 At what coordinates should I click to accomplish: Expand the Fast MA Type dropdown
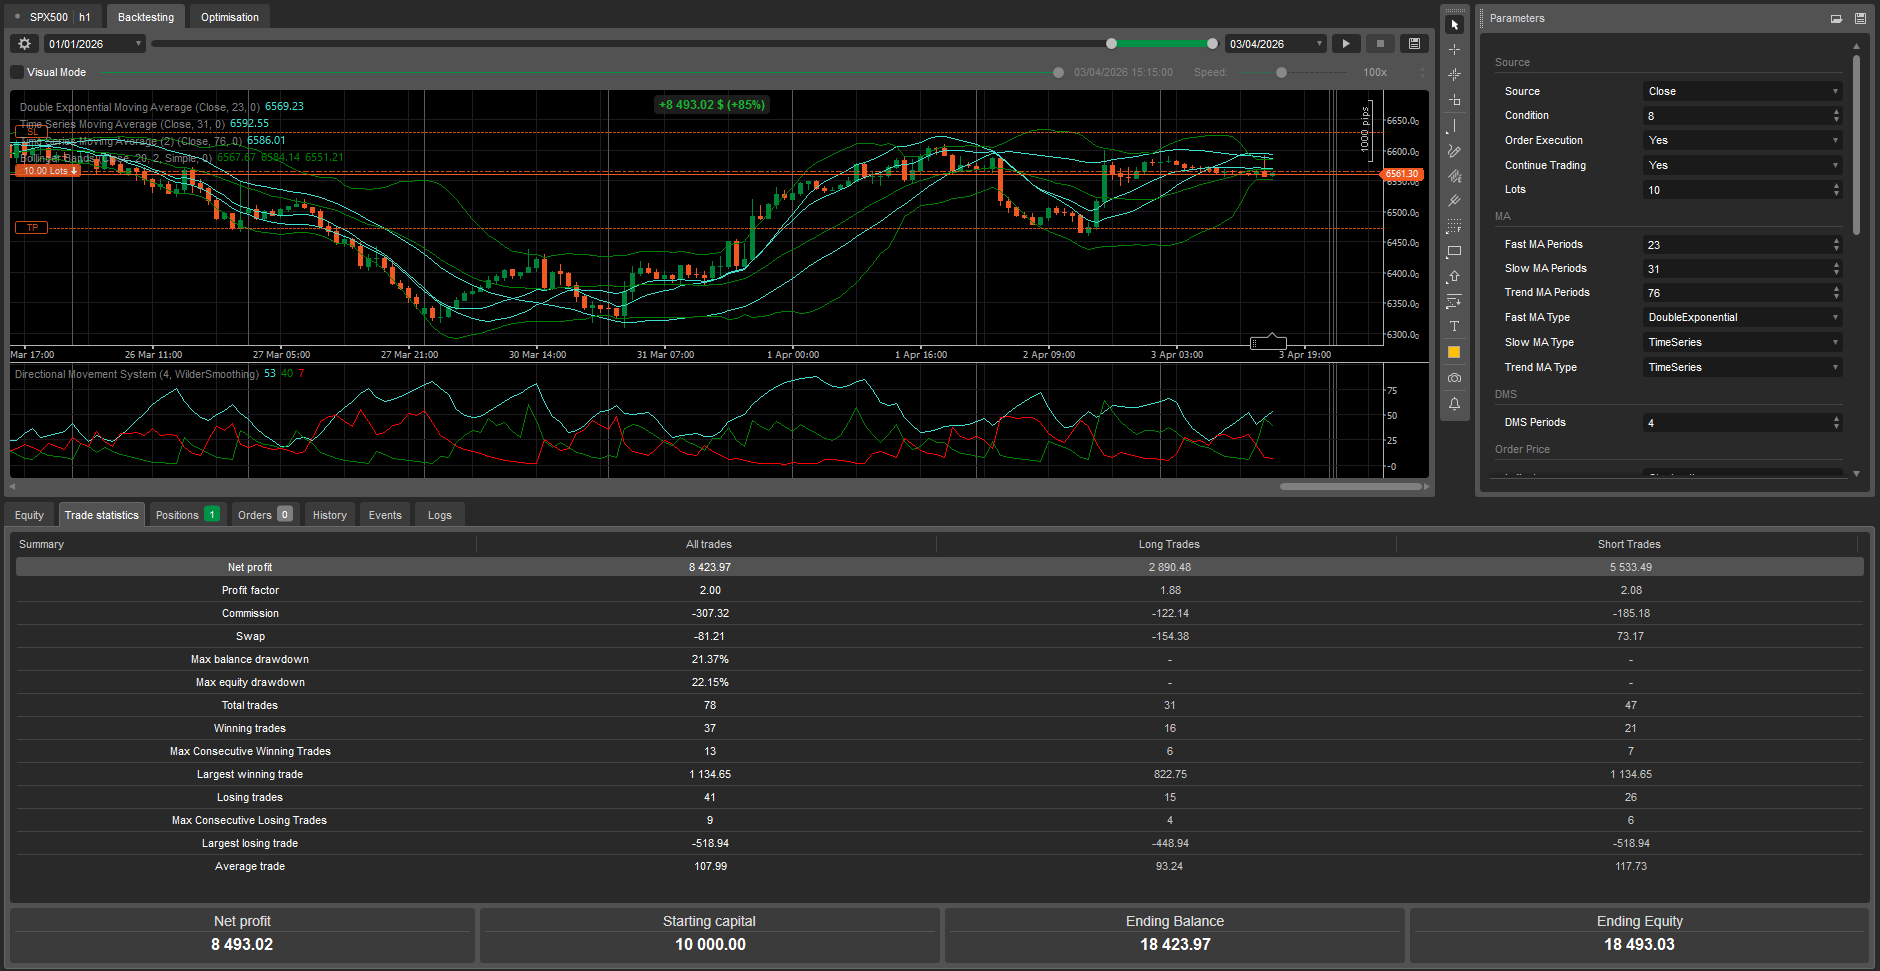1741,318
